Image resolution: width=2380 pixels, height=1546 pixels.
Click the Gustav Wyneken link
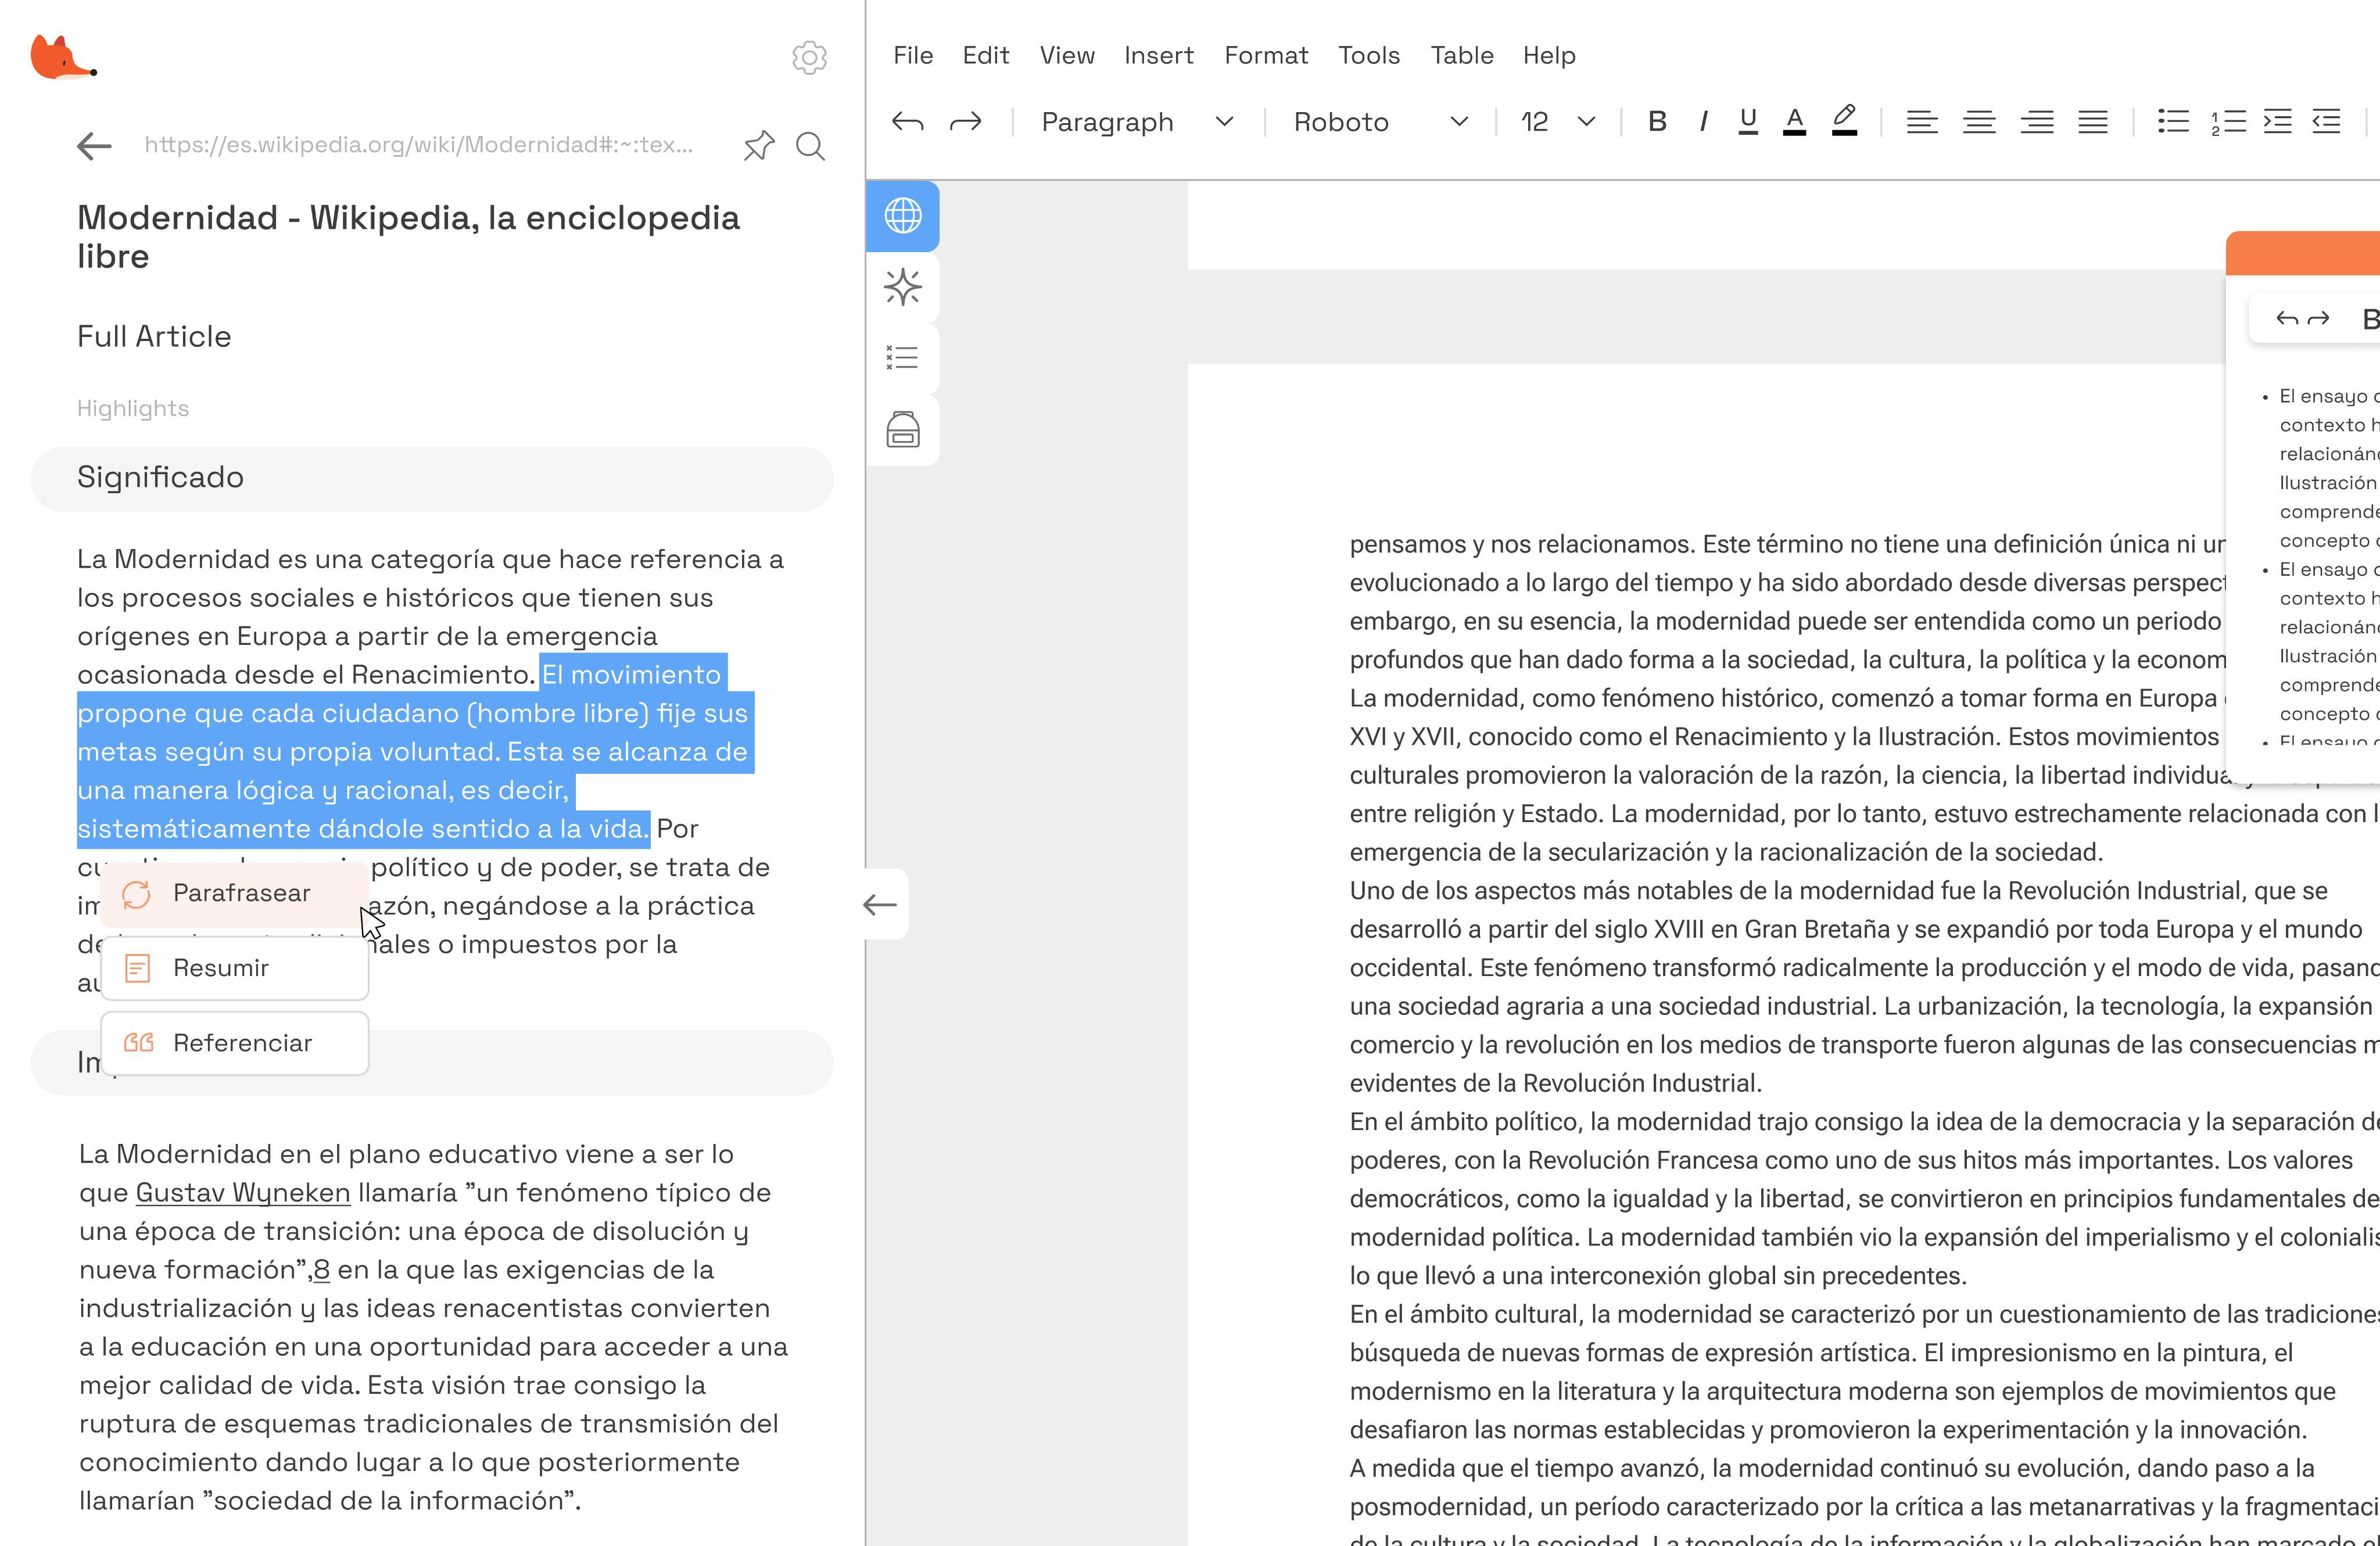[x=243, y=1193]
